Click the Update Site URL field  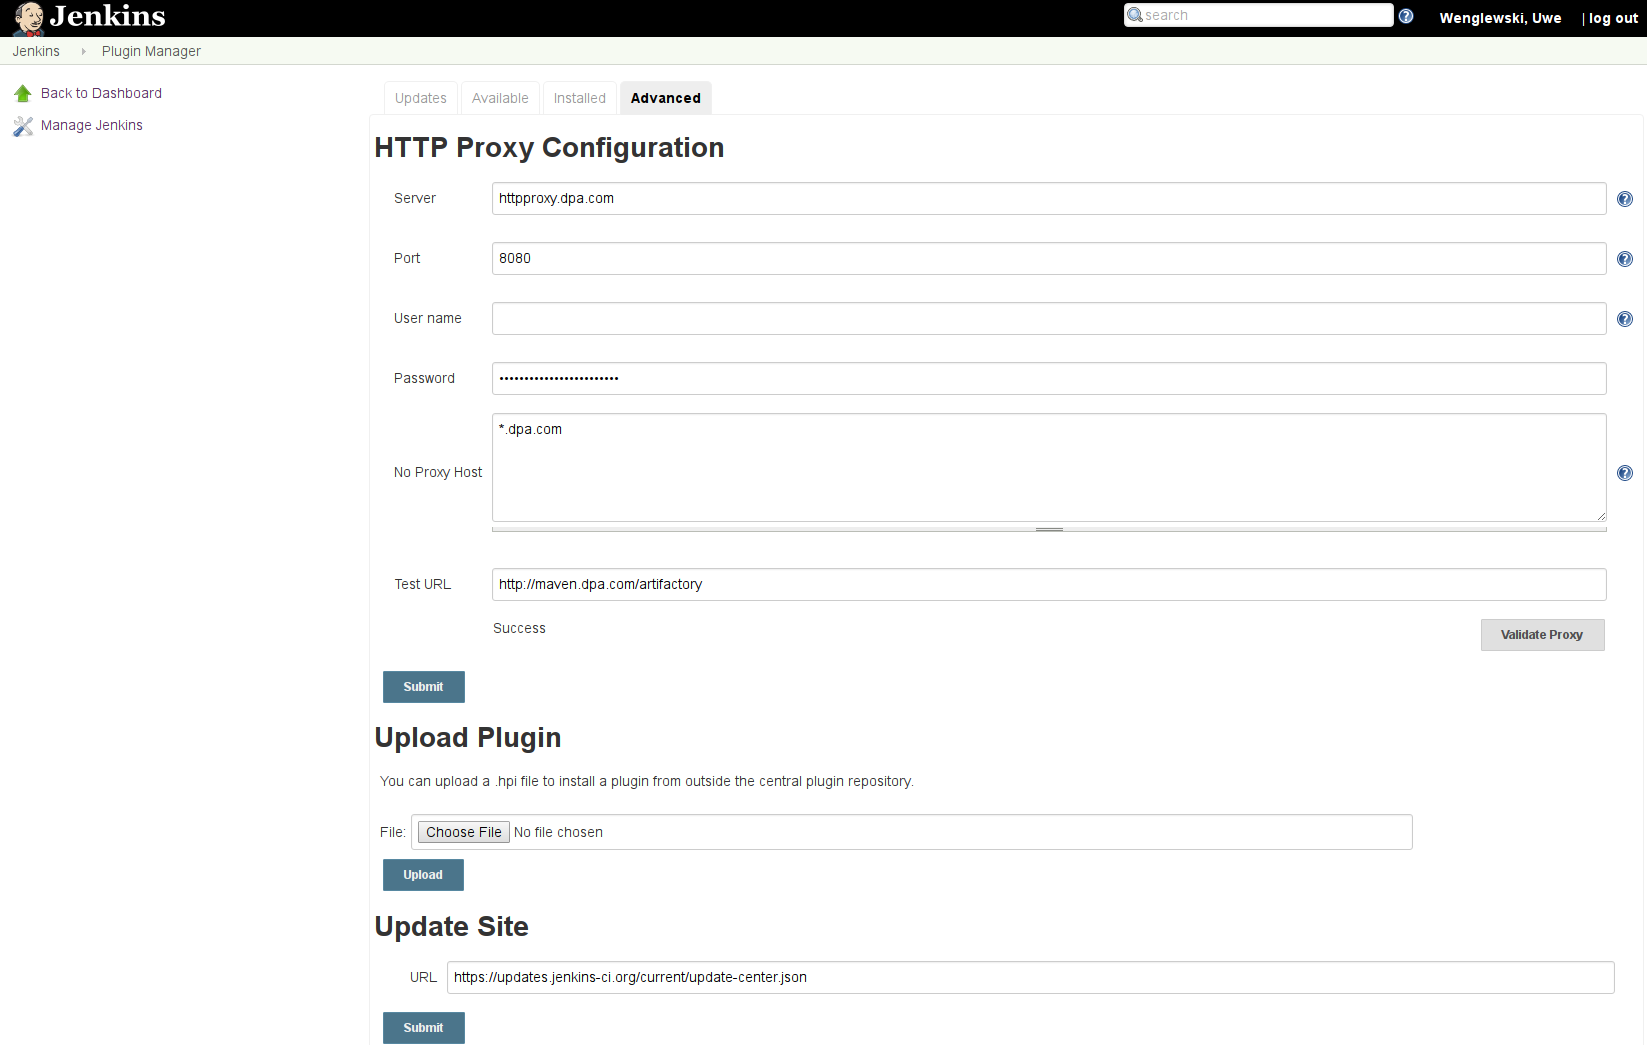pyautogui.click(x=1030, y=977)
